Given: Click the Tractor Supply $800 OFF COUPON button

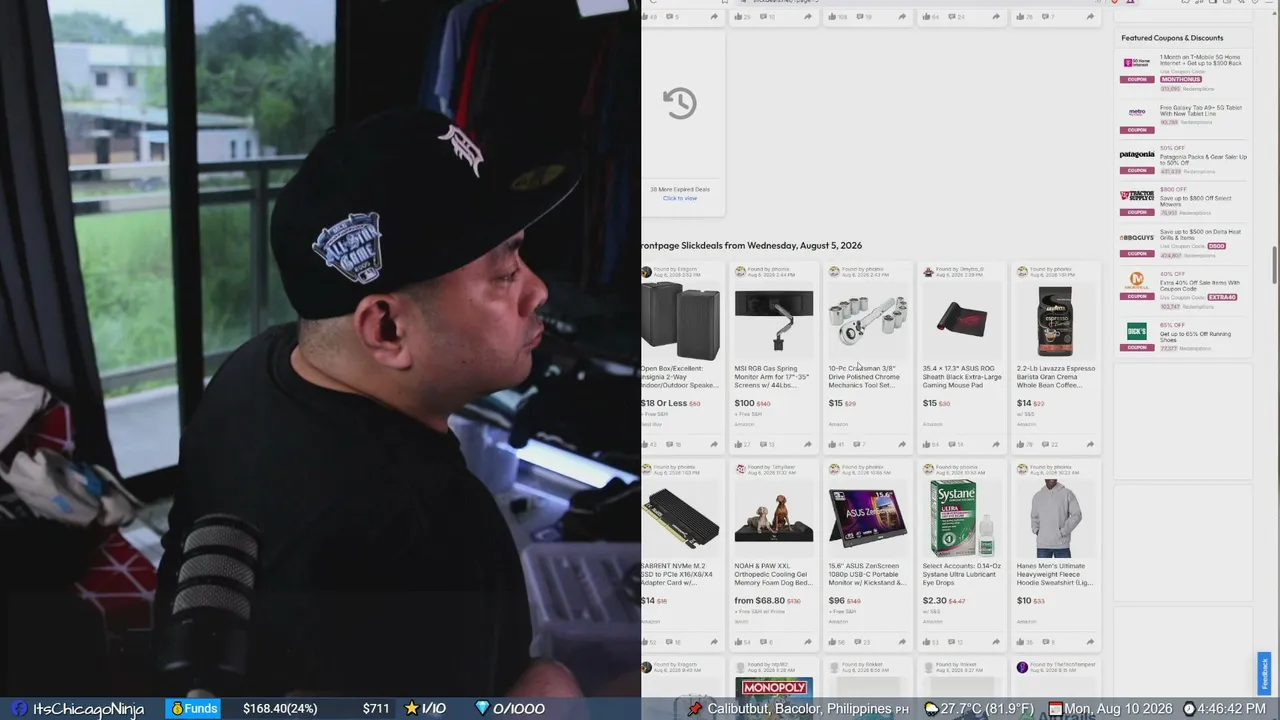Looking at the screenshot, I should tap(1137, 212).
